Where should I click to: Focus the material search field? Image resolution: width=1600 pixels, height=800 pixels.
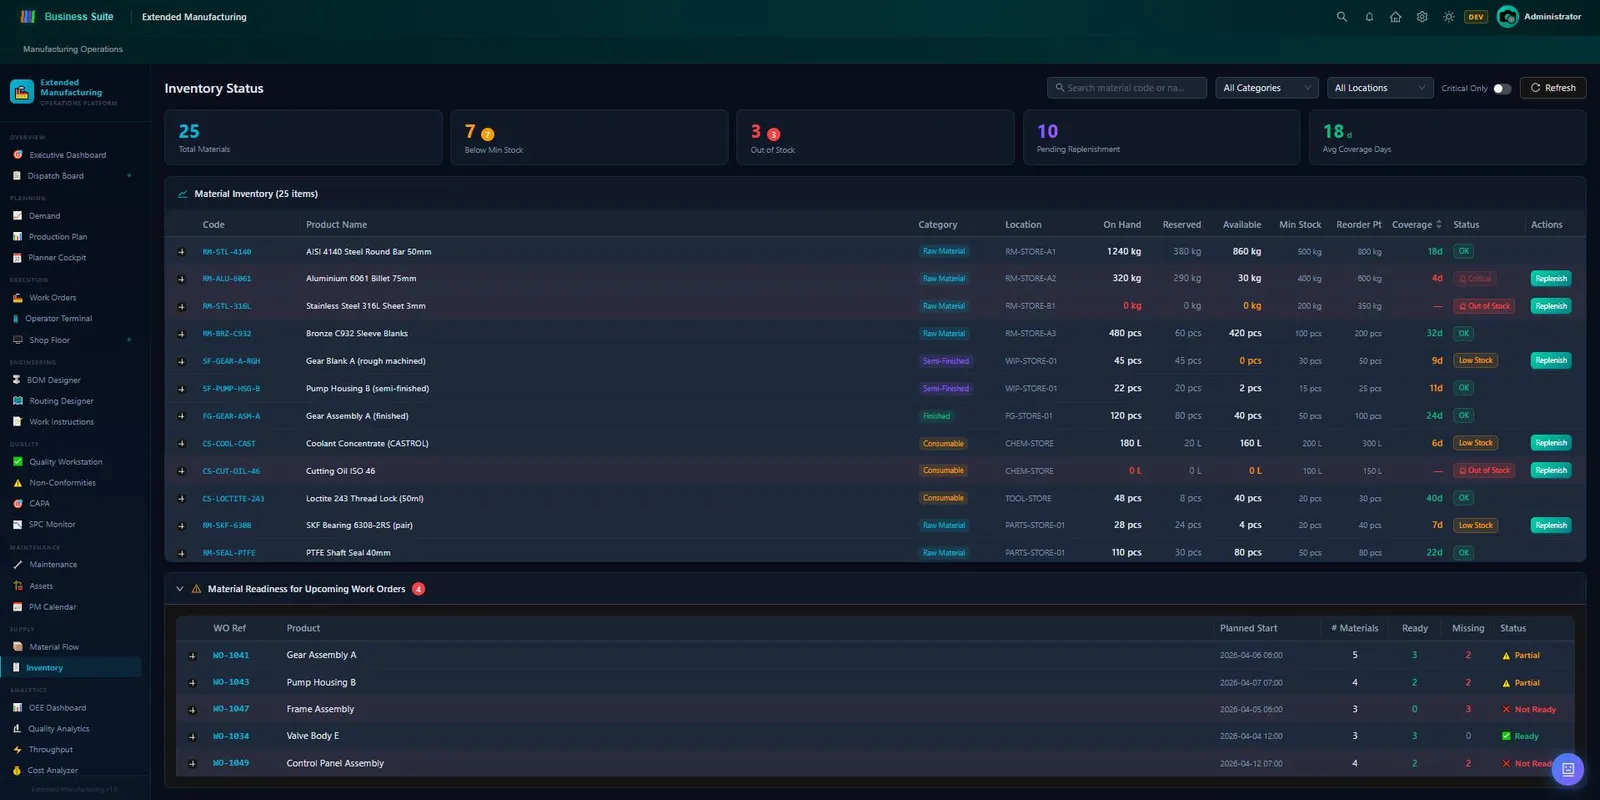pyautogui.click(x=1127, y=88)
